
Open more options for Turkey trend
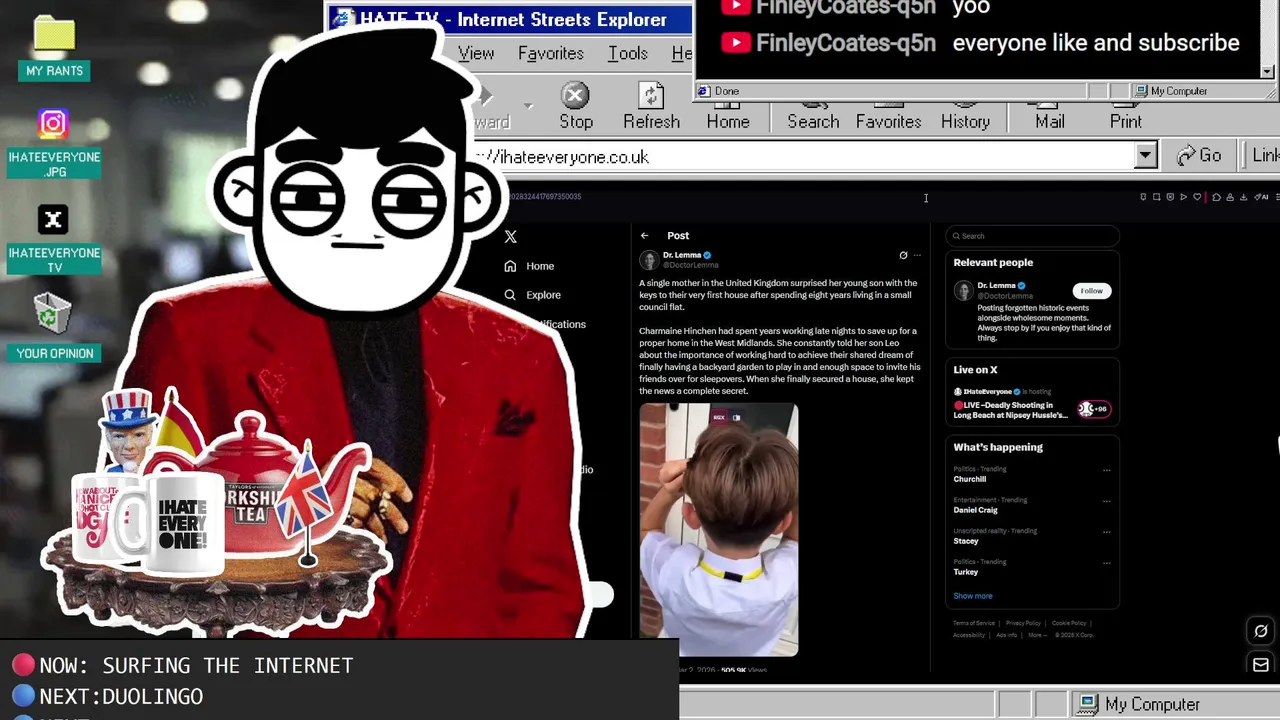point(1106,563)
